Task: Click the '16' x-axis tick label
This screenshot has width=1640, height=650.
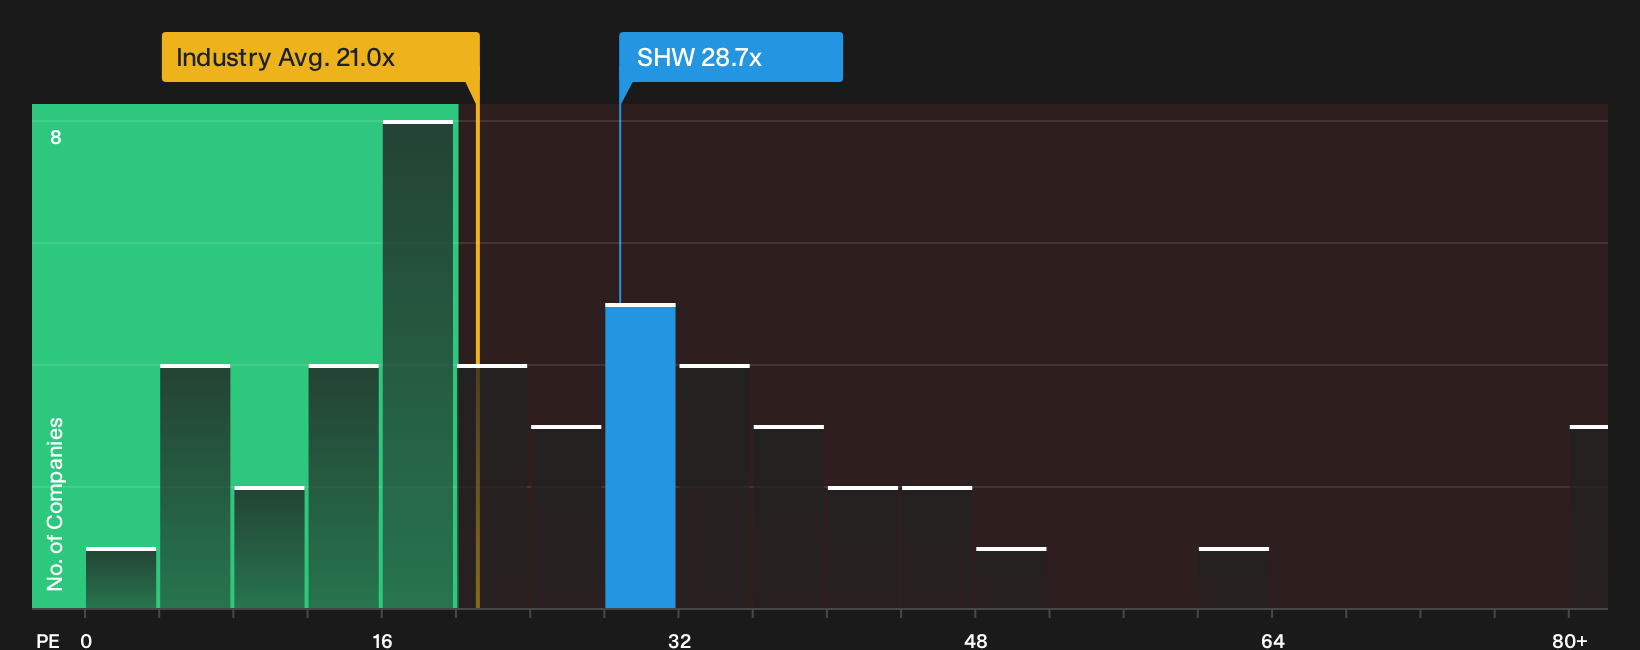Action: click(x=382, y=640)
